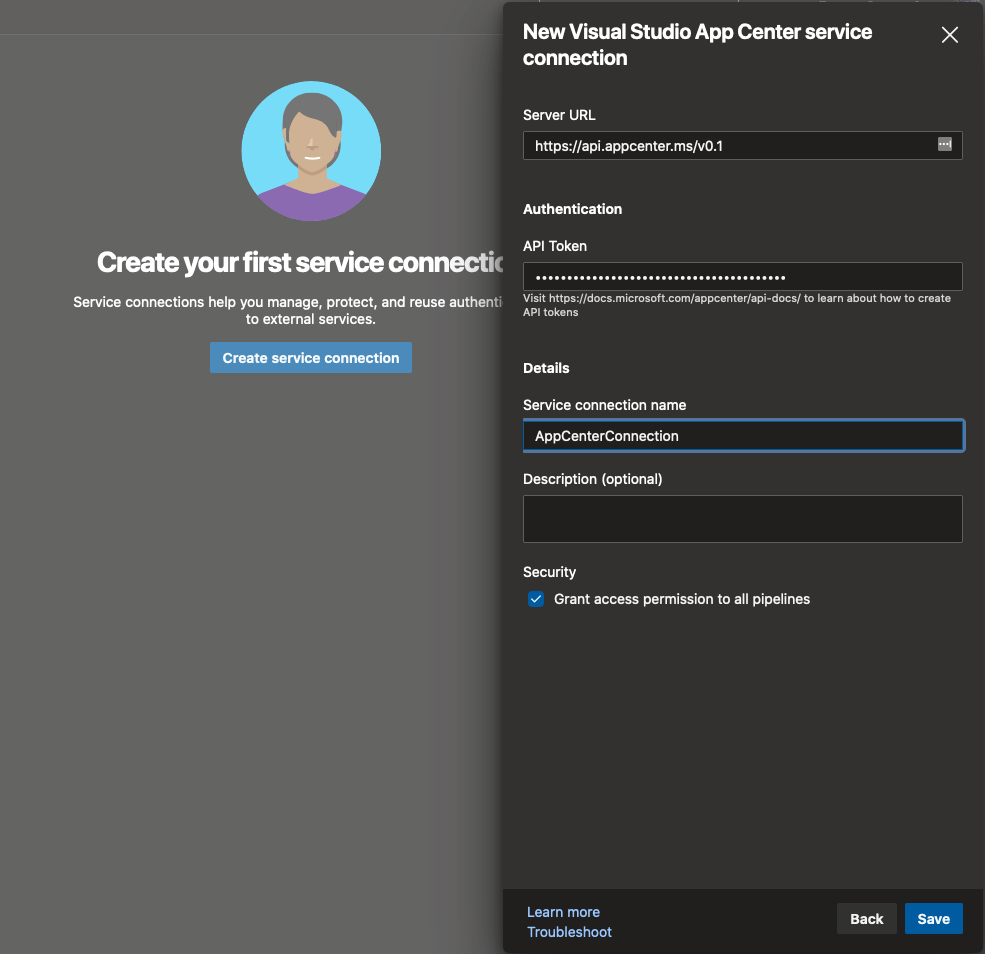Click the 'API Token' field label

click(x=555, y=246)
